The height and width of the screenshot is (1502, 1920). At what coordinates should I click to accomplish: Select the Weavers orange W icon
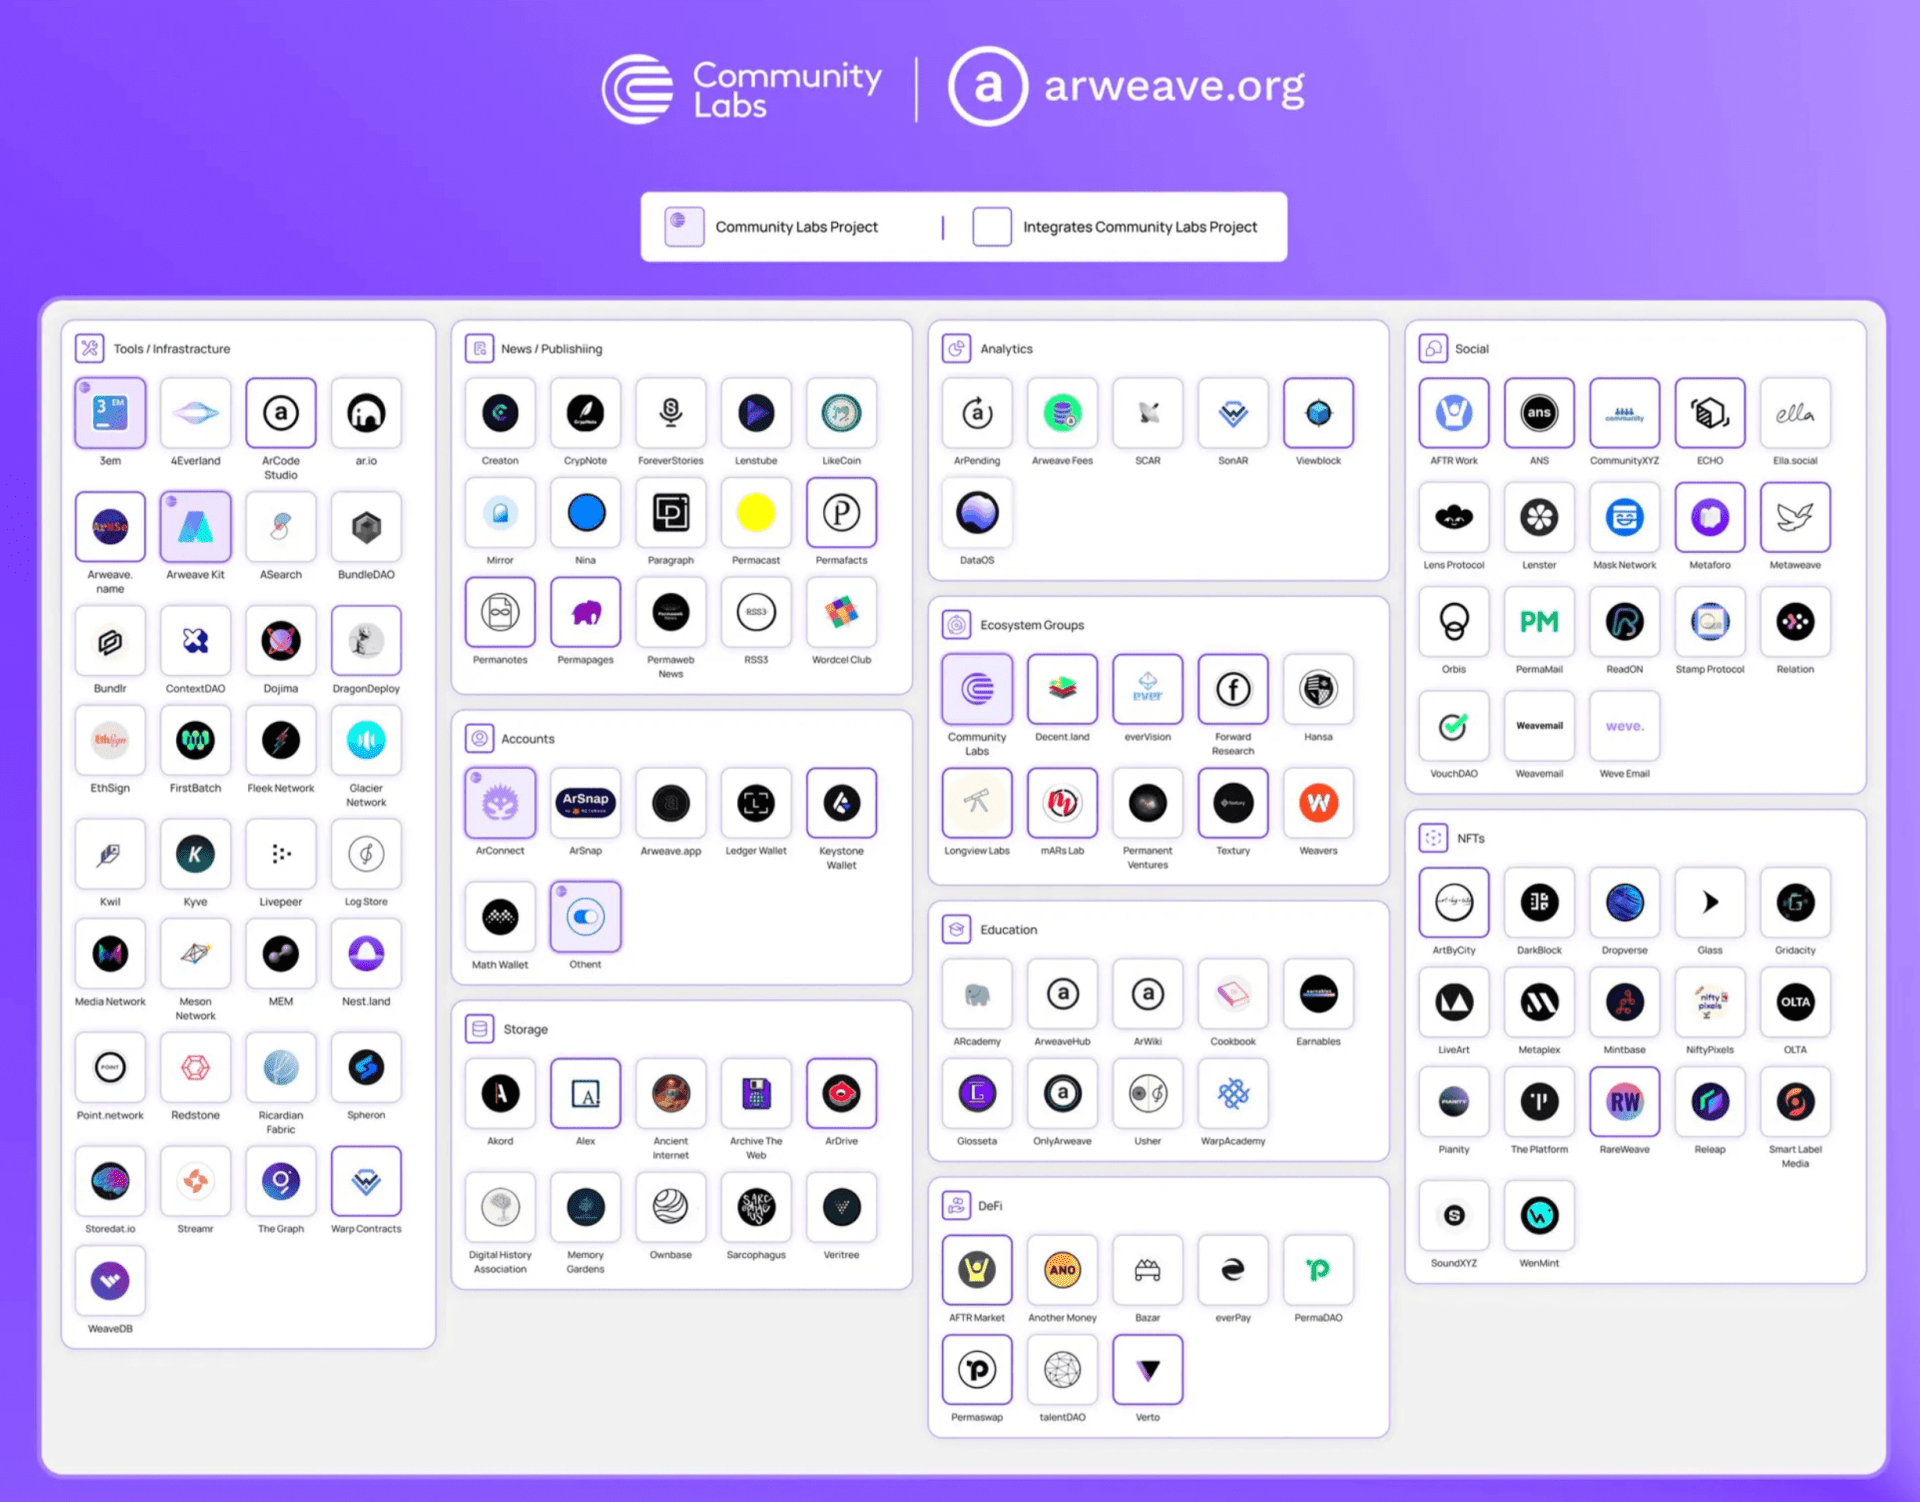(x=1319, y=803)
